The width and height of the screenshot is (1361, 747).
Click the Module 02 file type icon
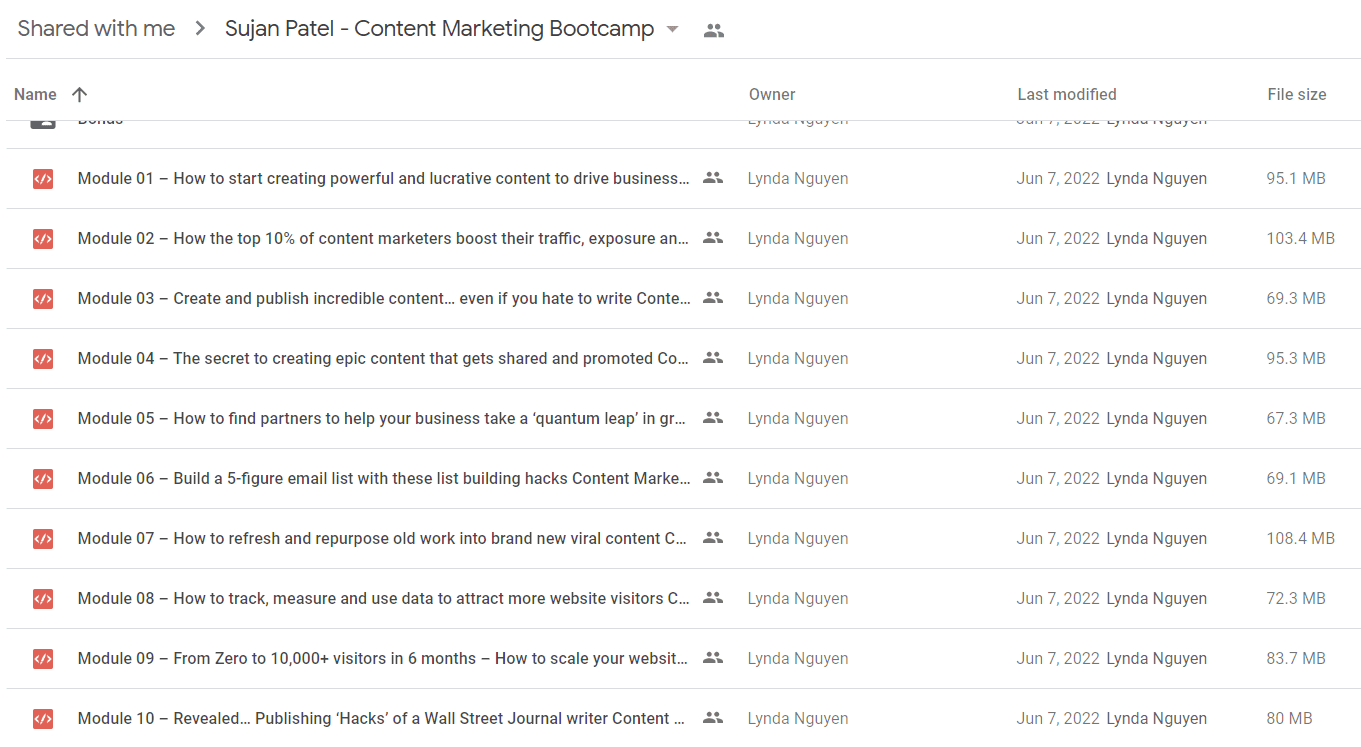(42, 239)
